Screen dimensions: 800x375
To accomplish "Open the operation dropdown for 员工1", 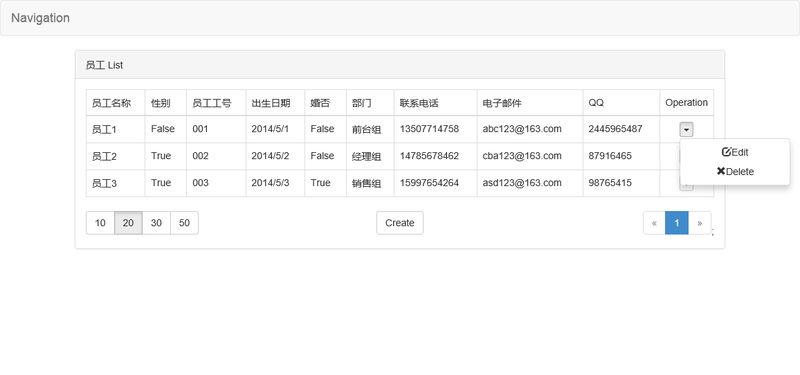I will pyautogui.click(x=686, y=130).
